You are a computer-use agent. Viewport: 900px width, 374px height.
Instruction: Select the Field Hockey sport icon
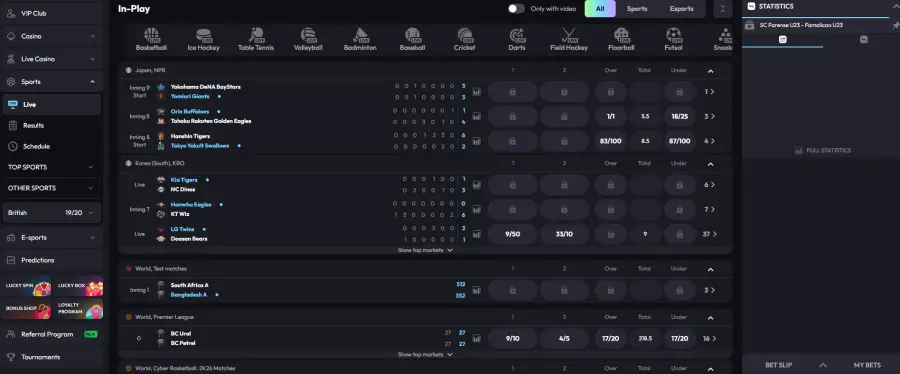pos(569,39)
